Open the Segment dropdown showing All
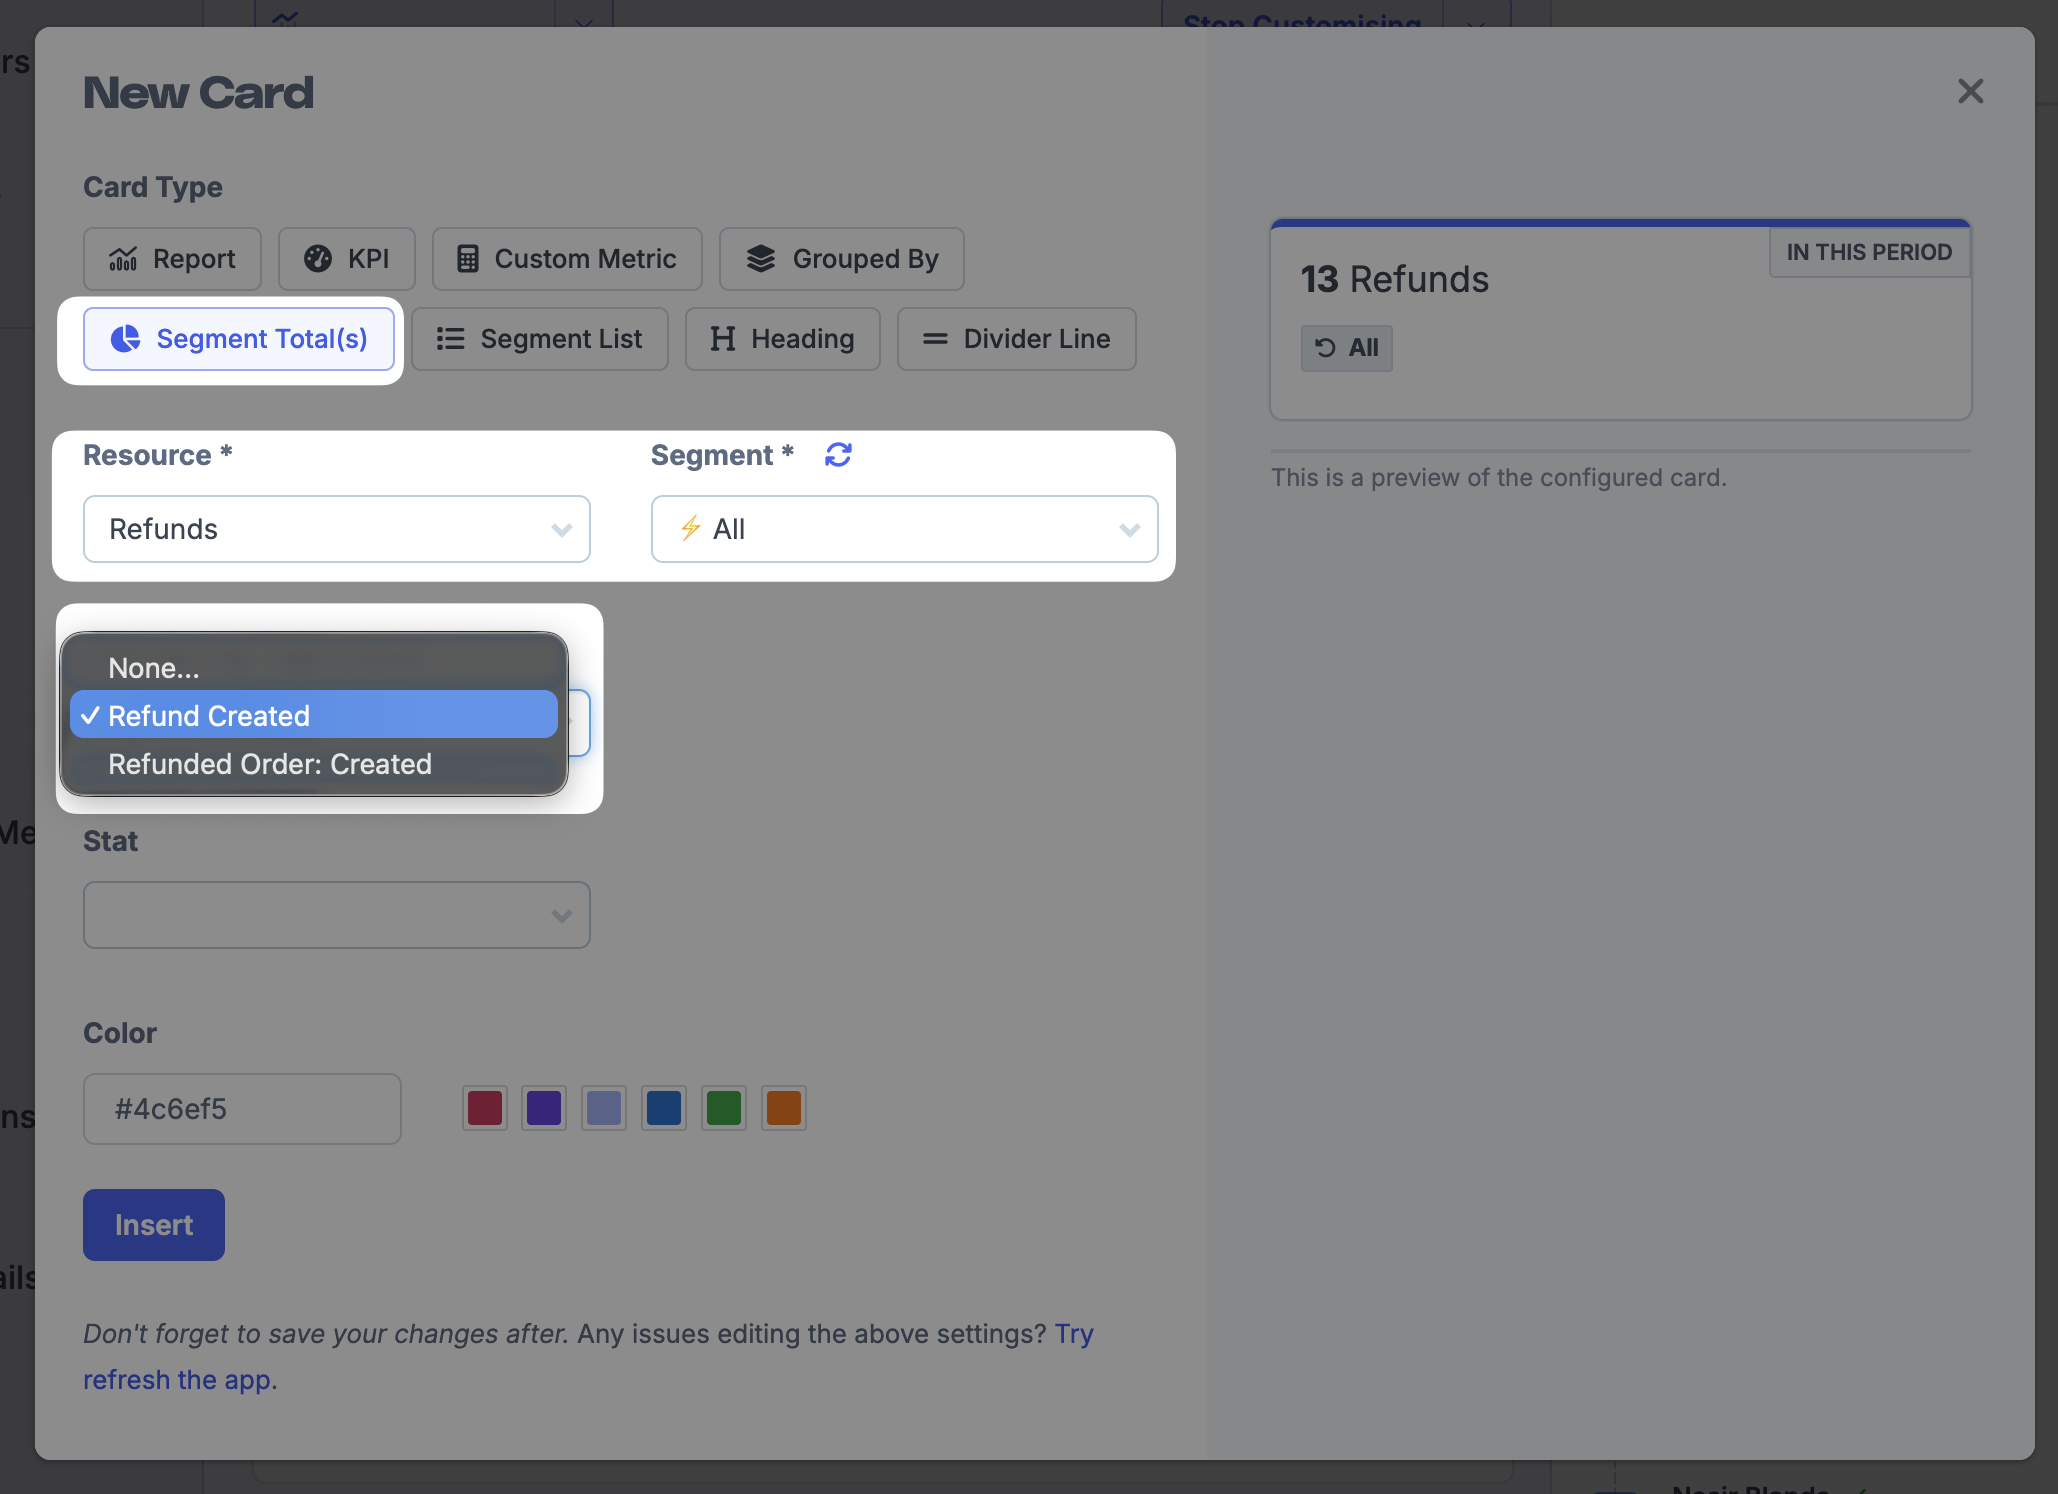 904,529
